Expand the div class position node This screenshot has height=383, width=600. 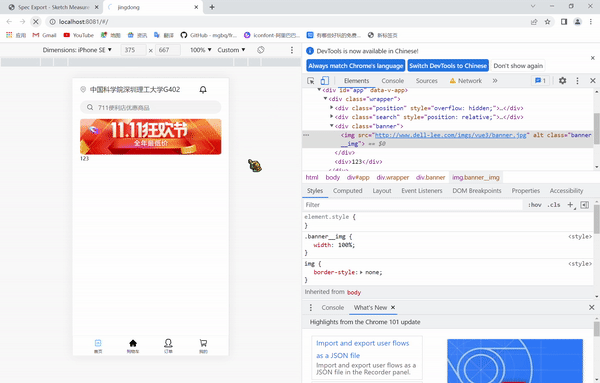click(x=332, y=108)
